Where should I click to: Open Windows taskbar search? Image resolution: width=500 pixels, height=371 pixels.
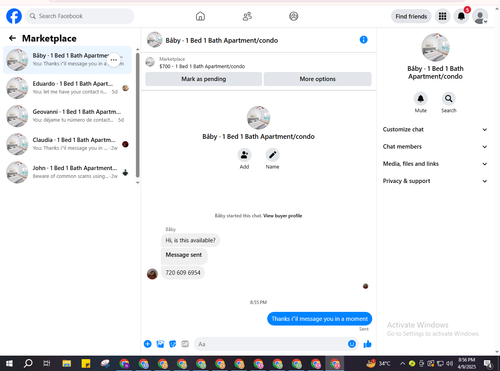(28, 363)
